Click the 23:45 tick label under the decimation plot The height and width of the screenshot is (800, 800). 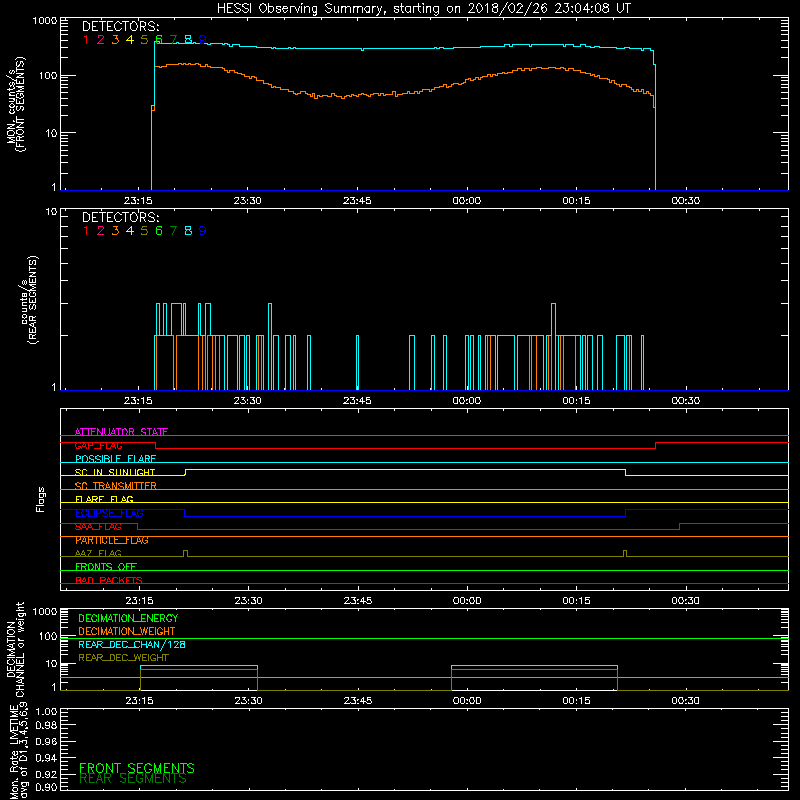point(358,701)
